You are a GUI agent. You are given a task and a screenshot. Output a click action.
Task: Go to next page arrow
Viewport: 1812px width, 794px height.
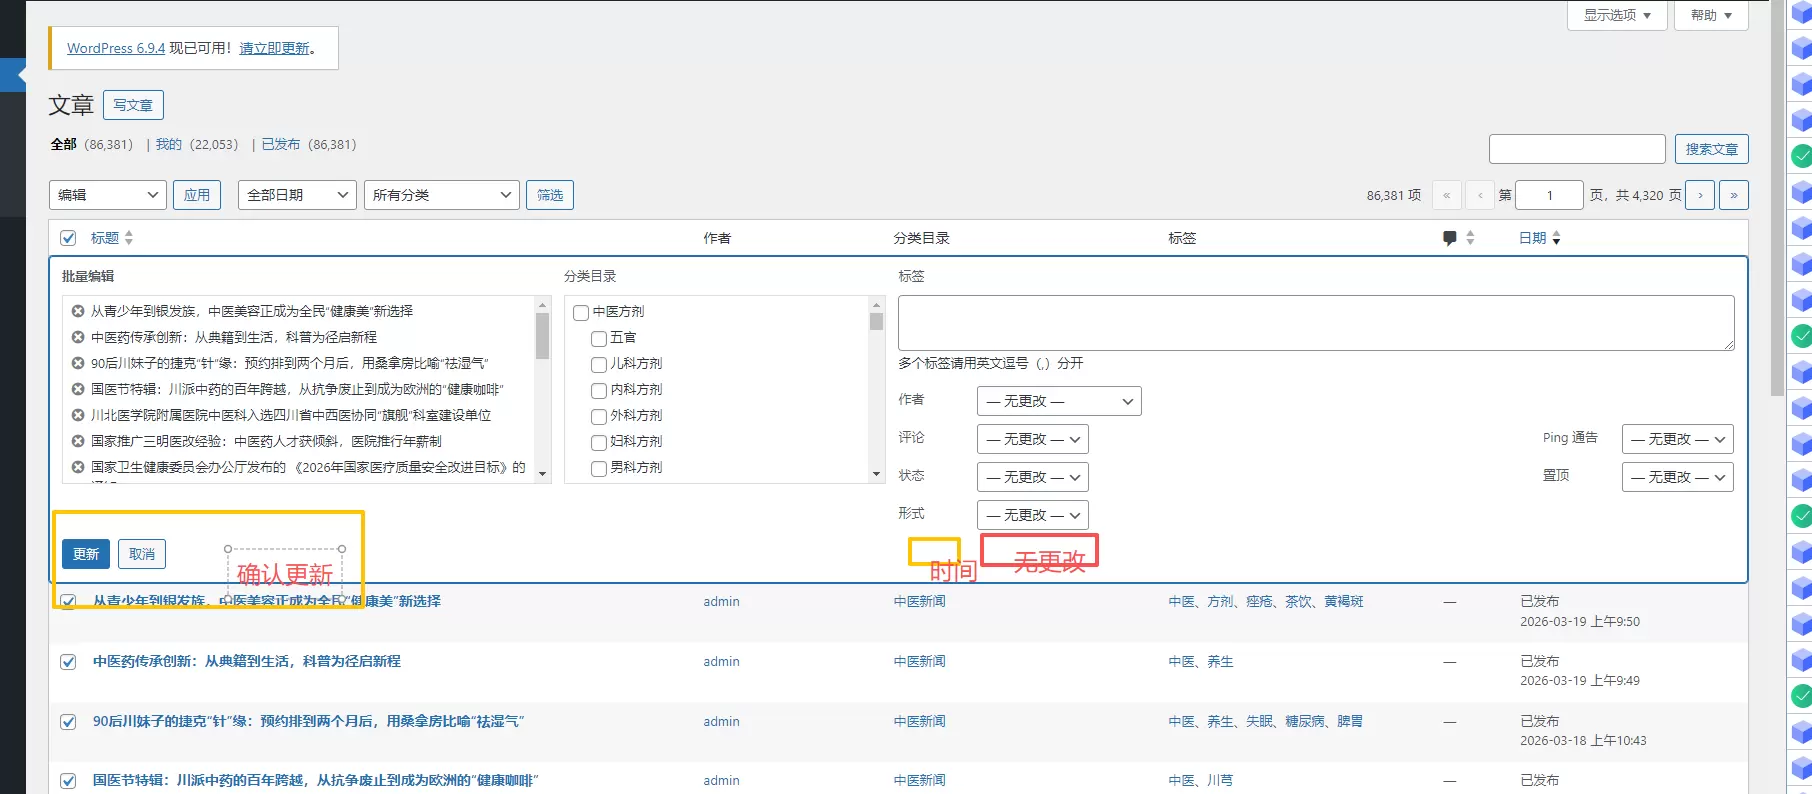point(1700,195)
